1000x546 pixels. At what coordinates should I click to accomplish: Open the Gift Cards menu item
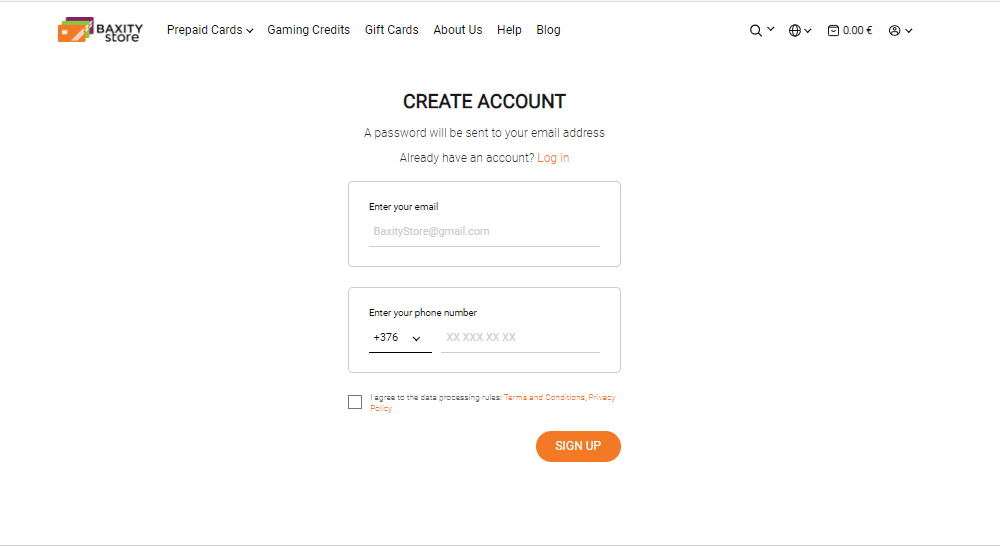pyautogui.click(x=392, y=30)
